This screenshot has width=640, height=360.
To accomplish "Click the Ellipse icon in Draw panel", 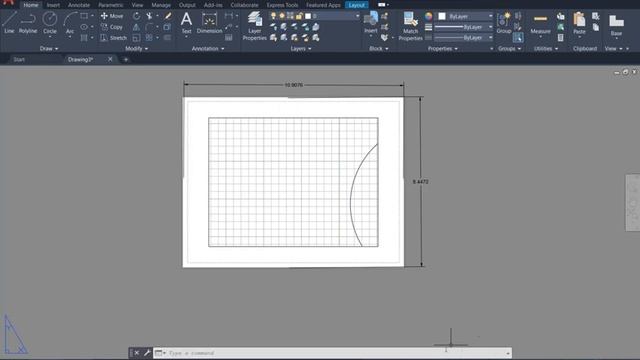I will tap(84, 27).
